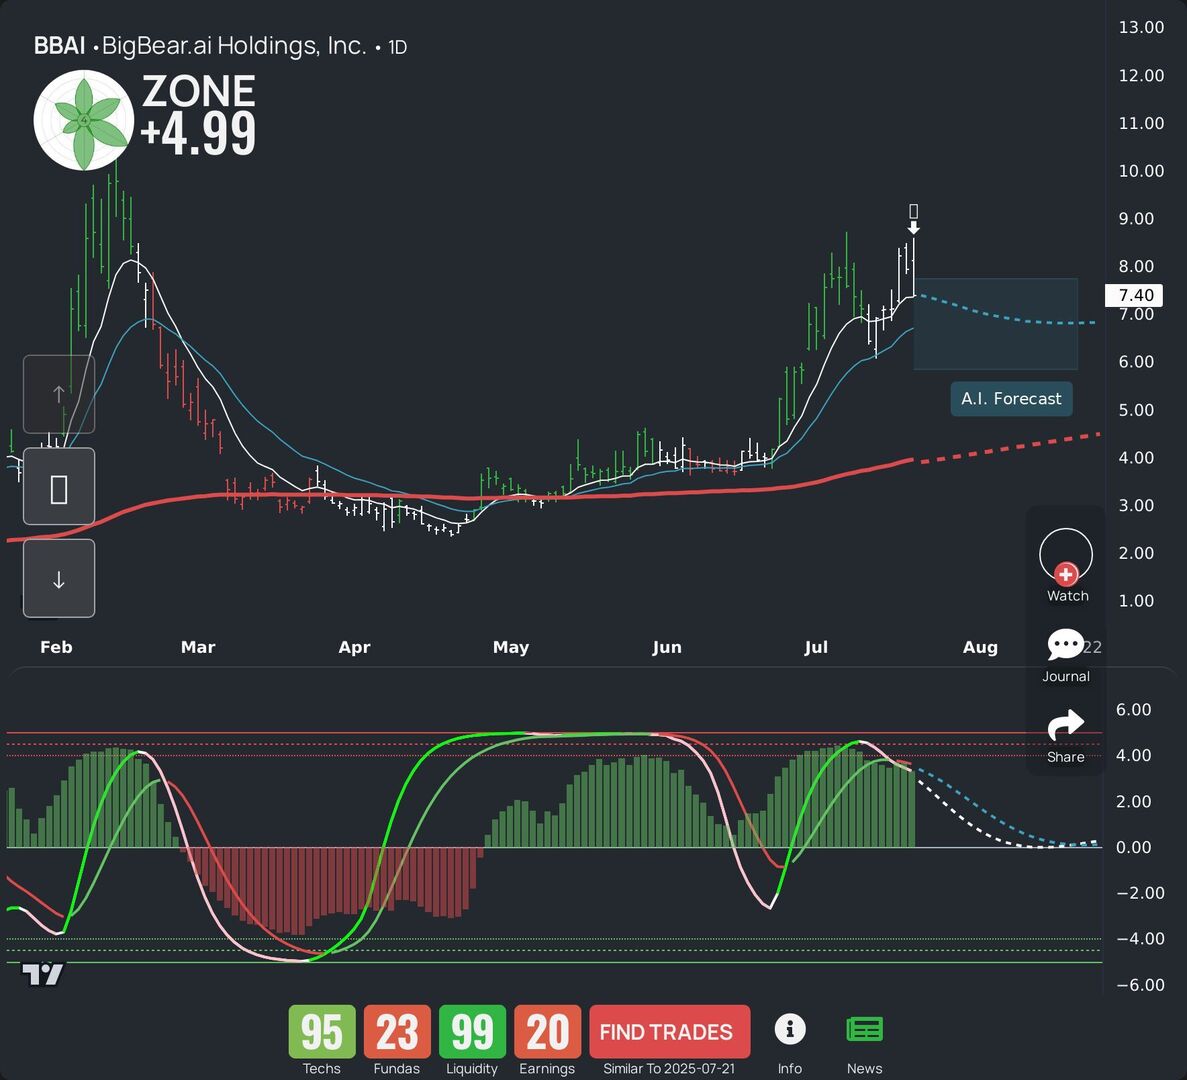
Task: Click the Jul month label on axis
Action: click(816, 647)
